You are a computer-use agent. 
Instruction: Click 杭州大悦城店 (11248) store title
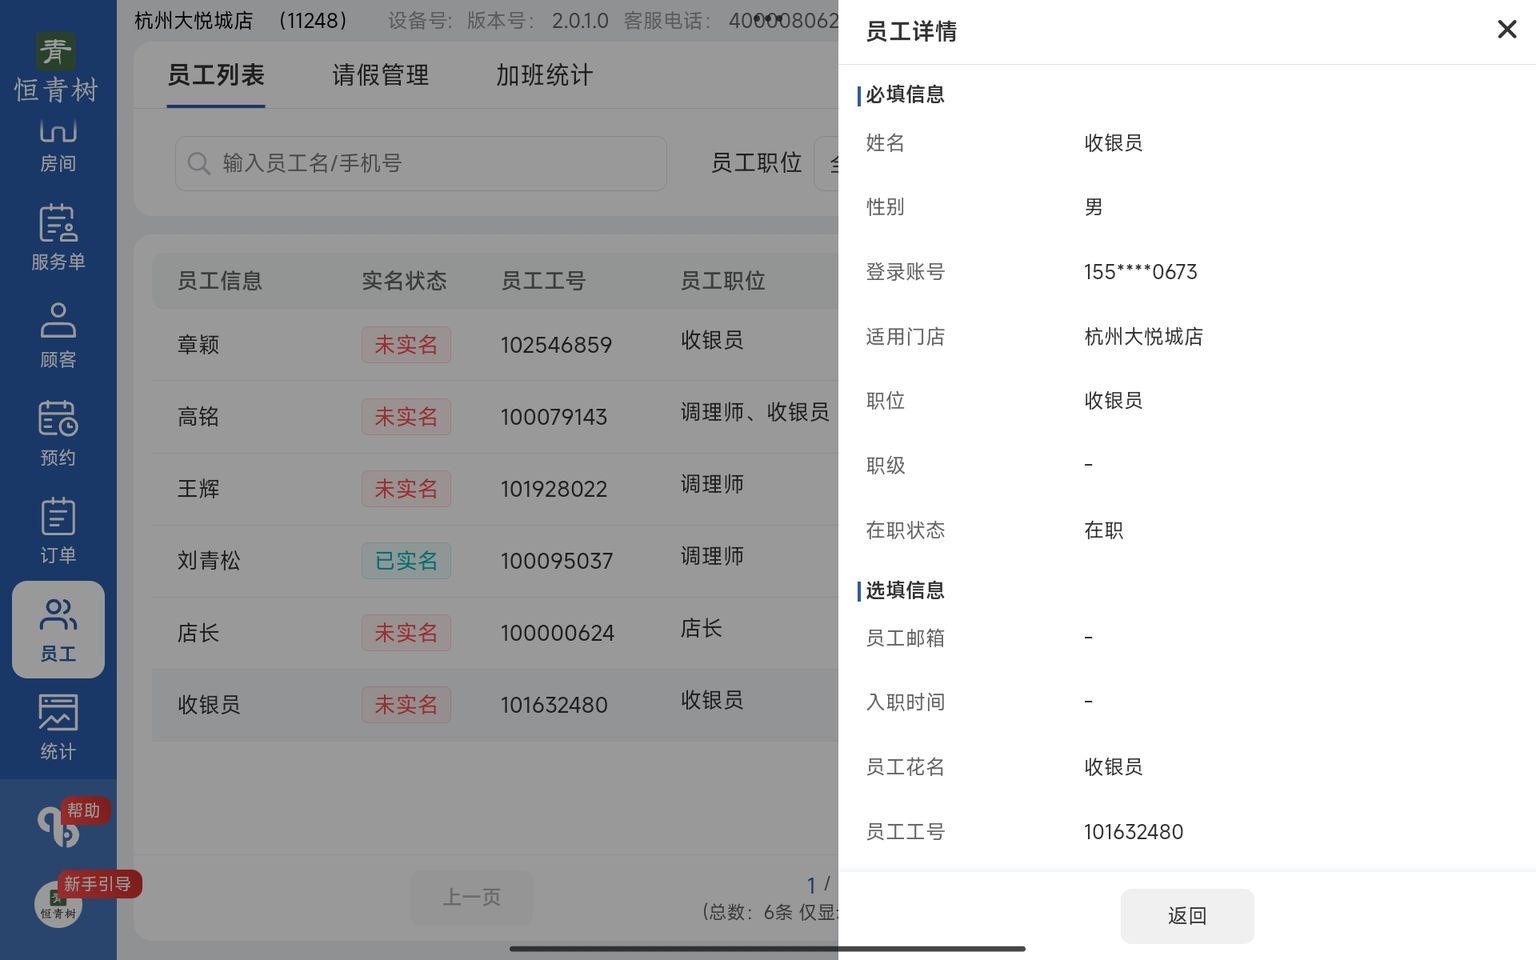pos(241,20)
